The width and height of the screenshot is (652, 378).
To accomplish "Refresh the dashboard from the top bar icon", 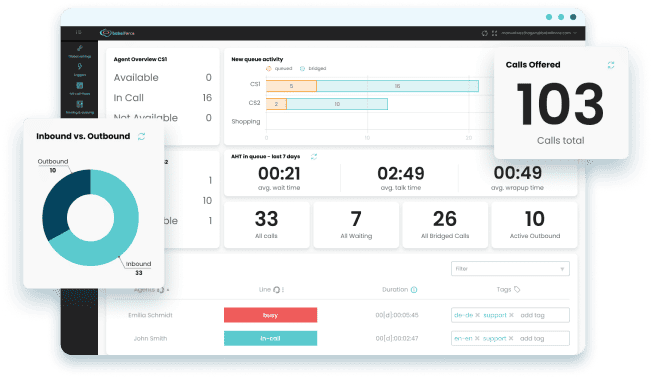I will click(x=484, y=33).
